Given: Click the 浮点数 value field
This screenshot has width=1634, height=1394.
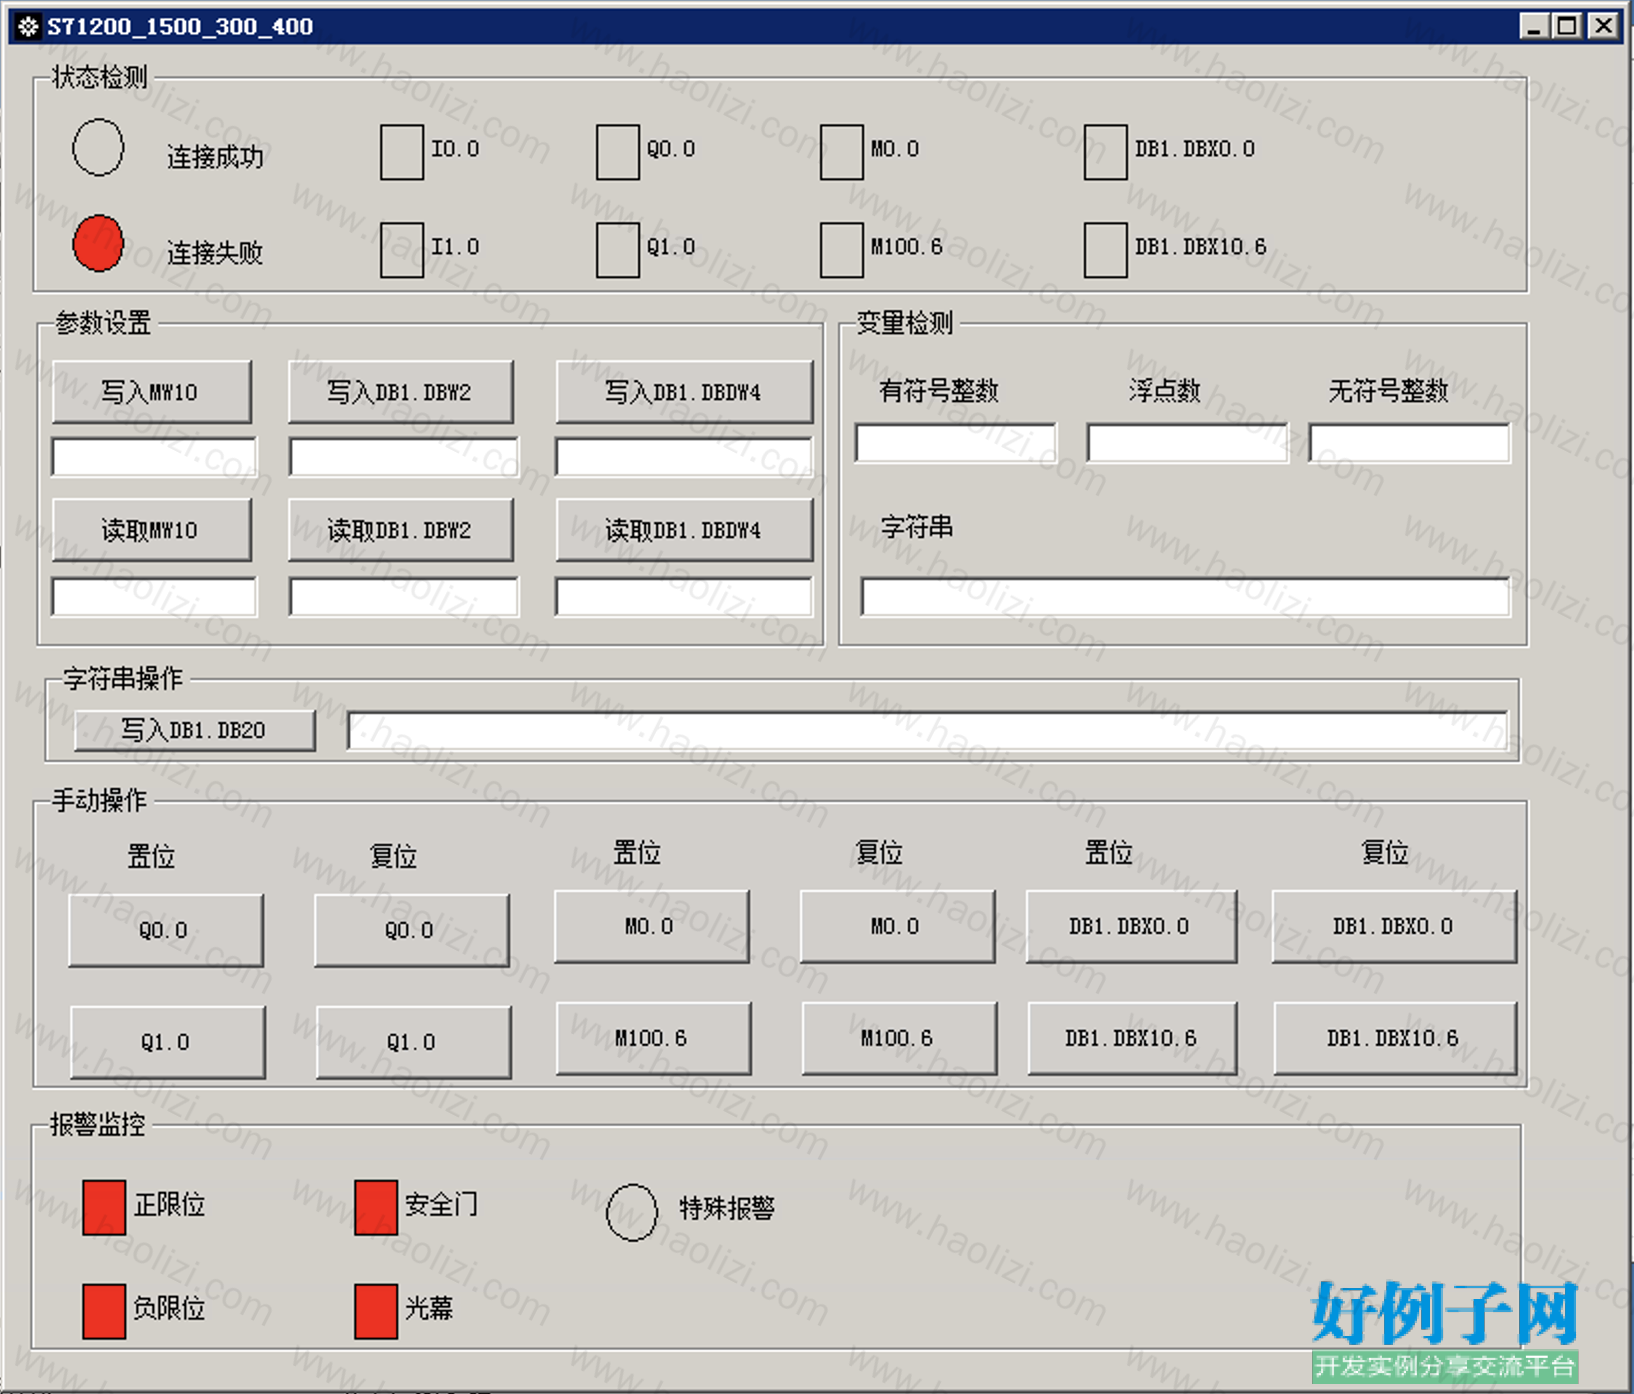Looking at the screenshot, I should (x=1188, y=443).
